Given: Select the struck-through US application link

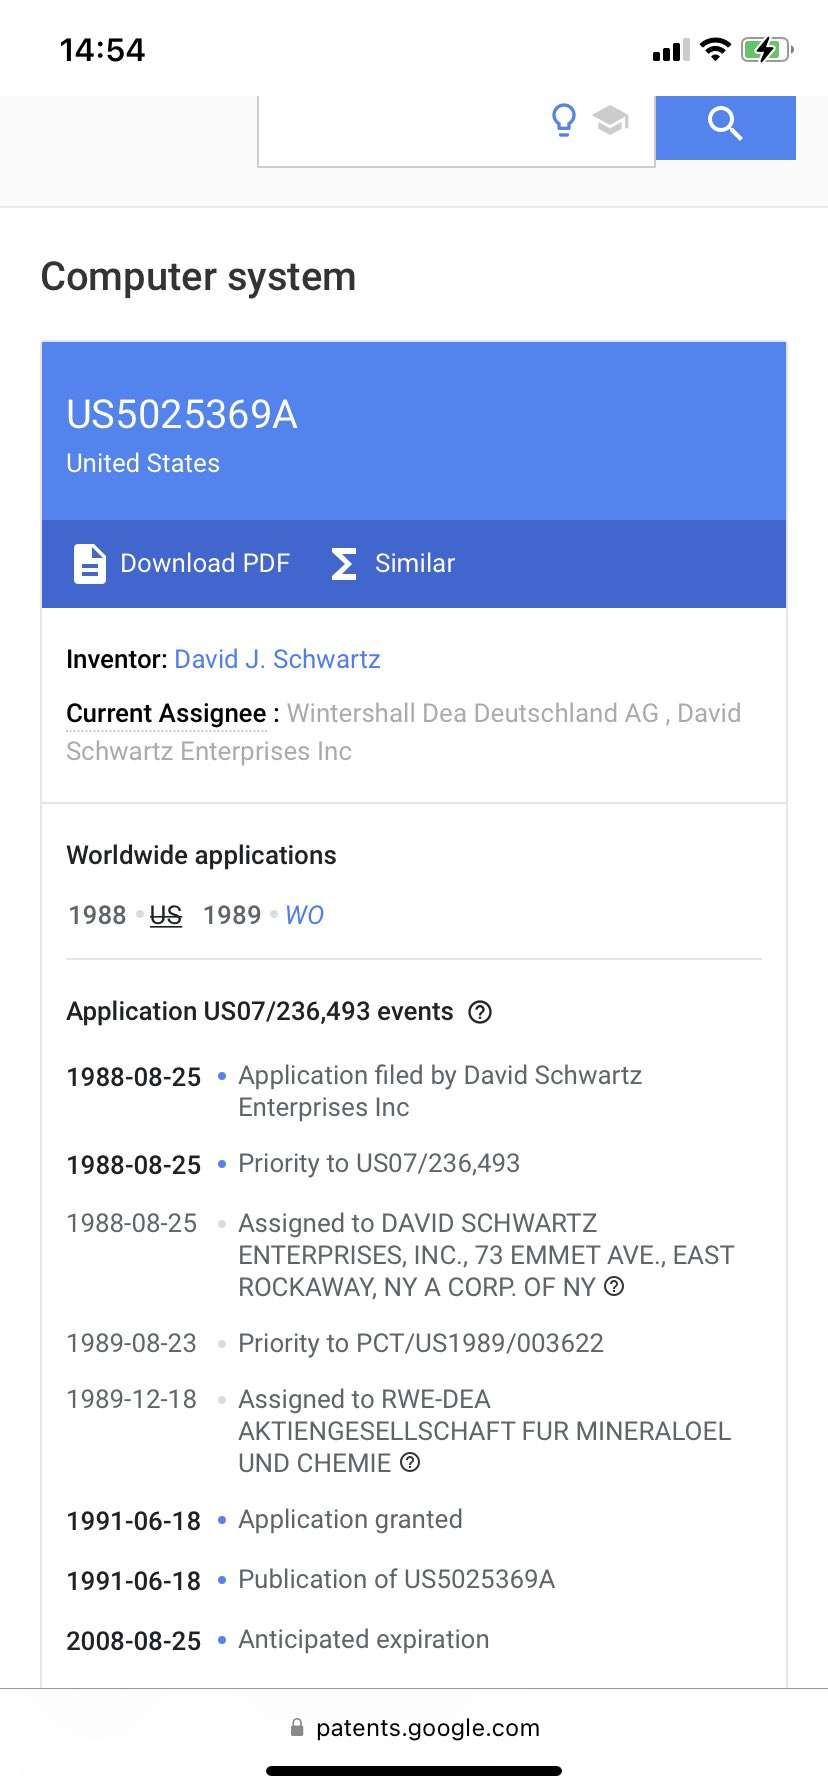Looking at the screenshot, I should [166, 916].
